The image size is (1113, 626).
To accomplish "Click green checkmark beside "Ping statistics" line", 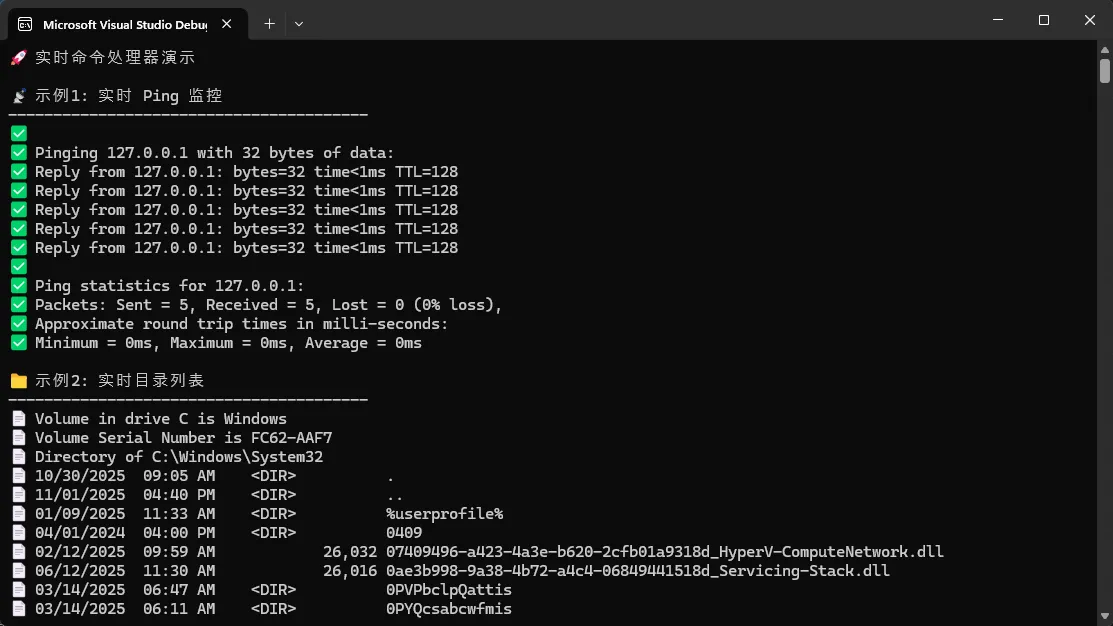I will tap(18, 286).
